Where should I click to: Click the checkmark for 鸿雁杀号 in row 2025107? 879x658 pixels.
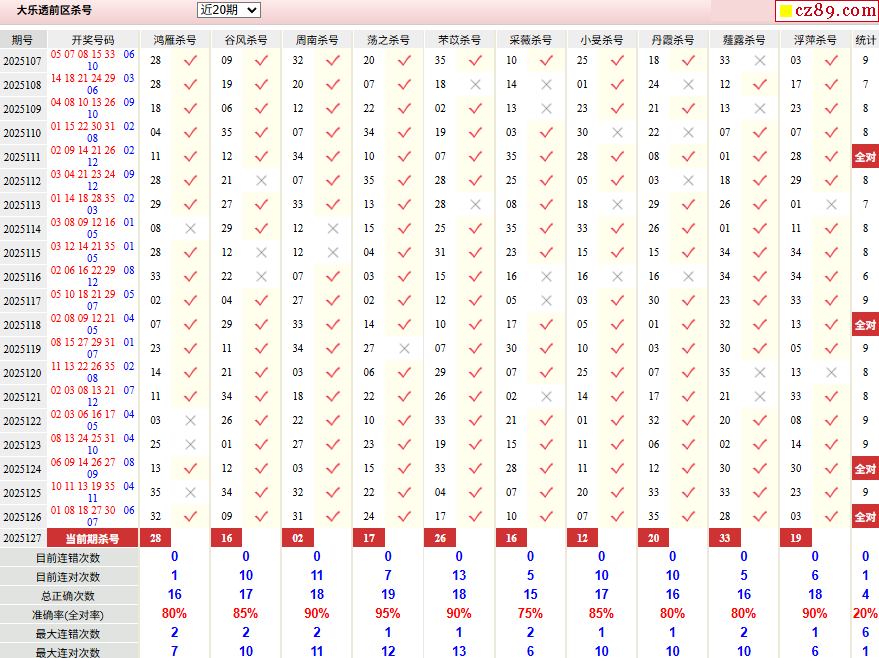tap(190, 60)
